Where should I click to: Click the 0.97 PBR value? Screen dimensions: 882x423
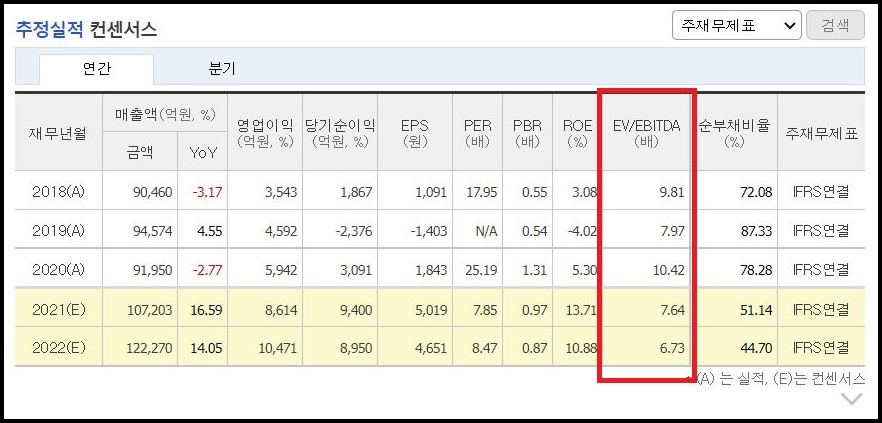pos(534,310)
